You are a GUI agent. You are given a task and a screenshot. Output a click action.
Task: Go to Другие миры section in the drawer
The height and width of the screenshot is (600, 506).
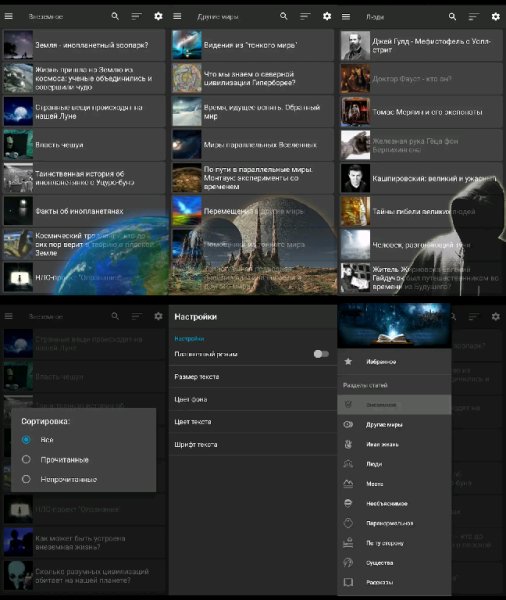point(394,424)
